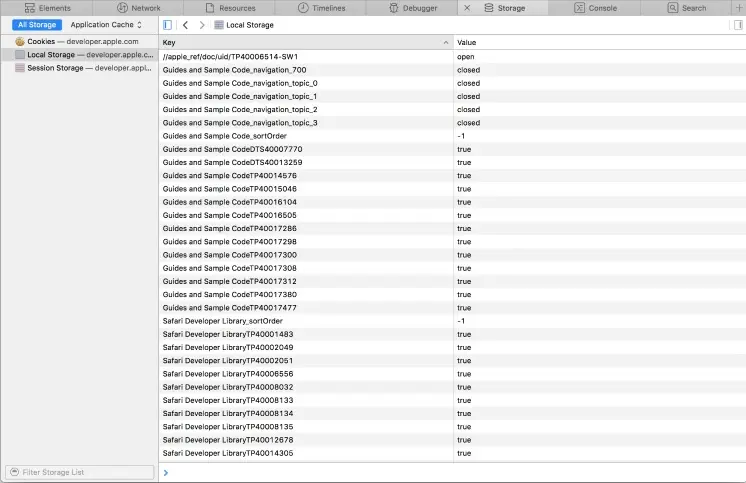Select Safari Developer LibraryTP40008032 row
The width and height of the screenshot is (746, 483).
pos(452,387)
